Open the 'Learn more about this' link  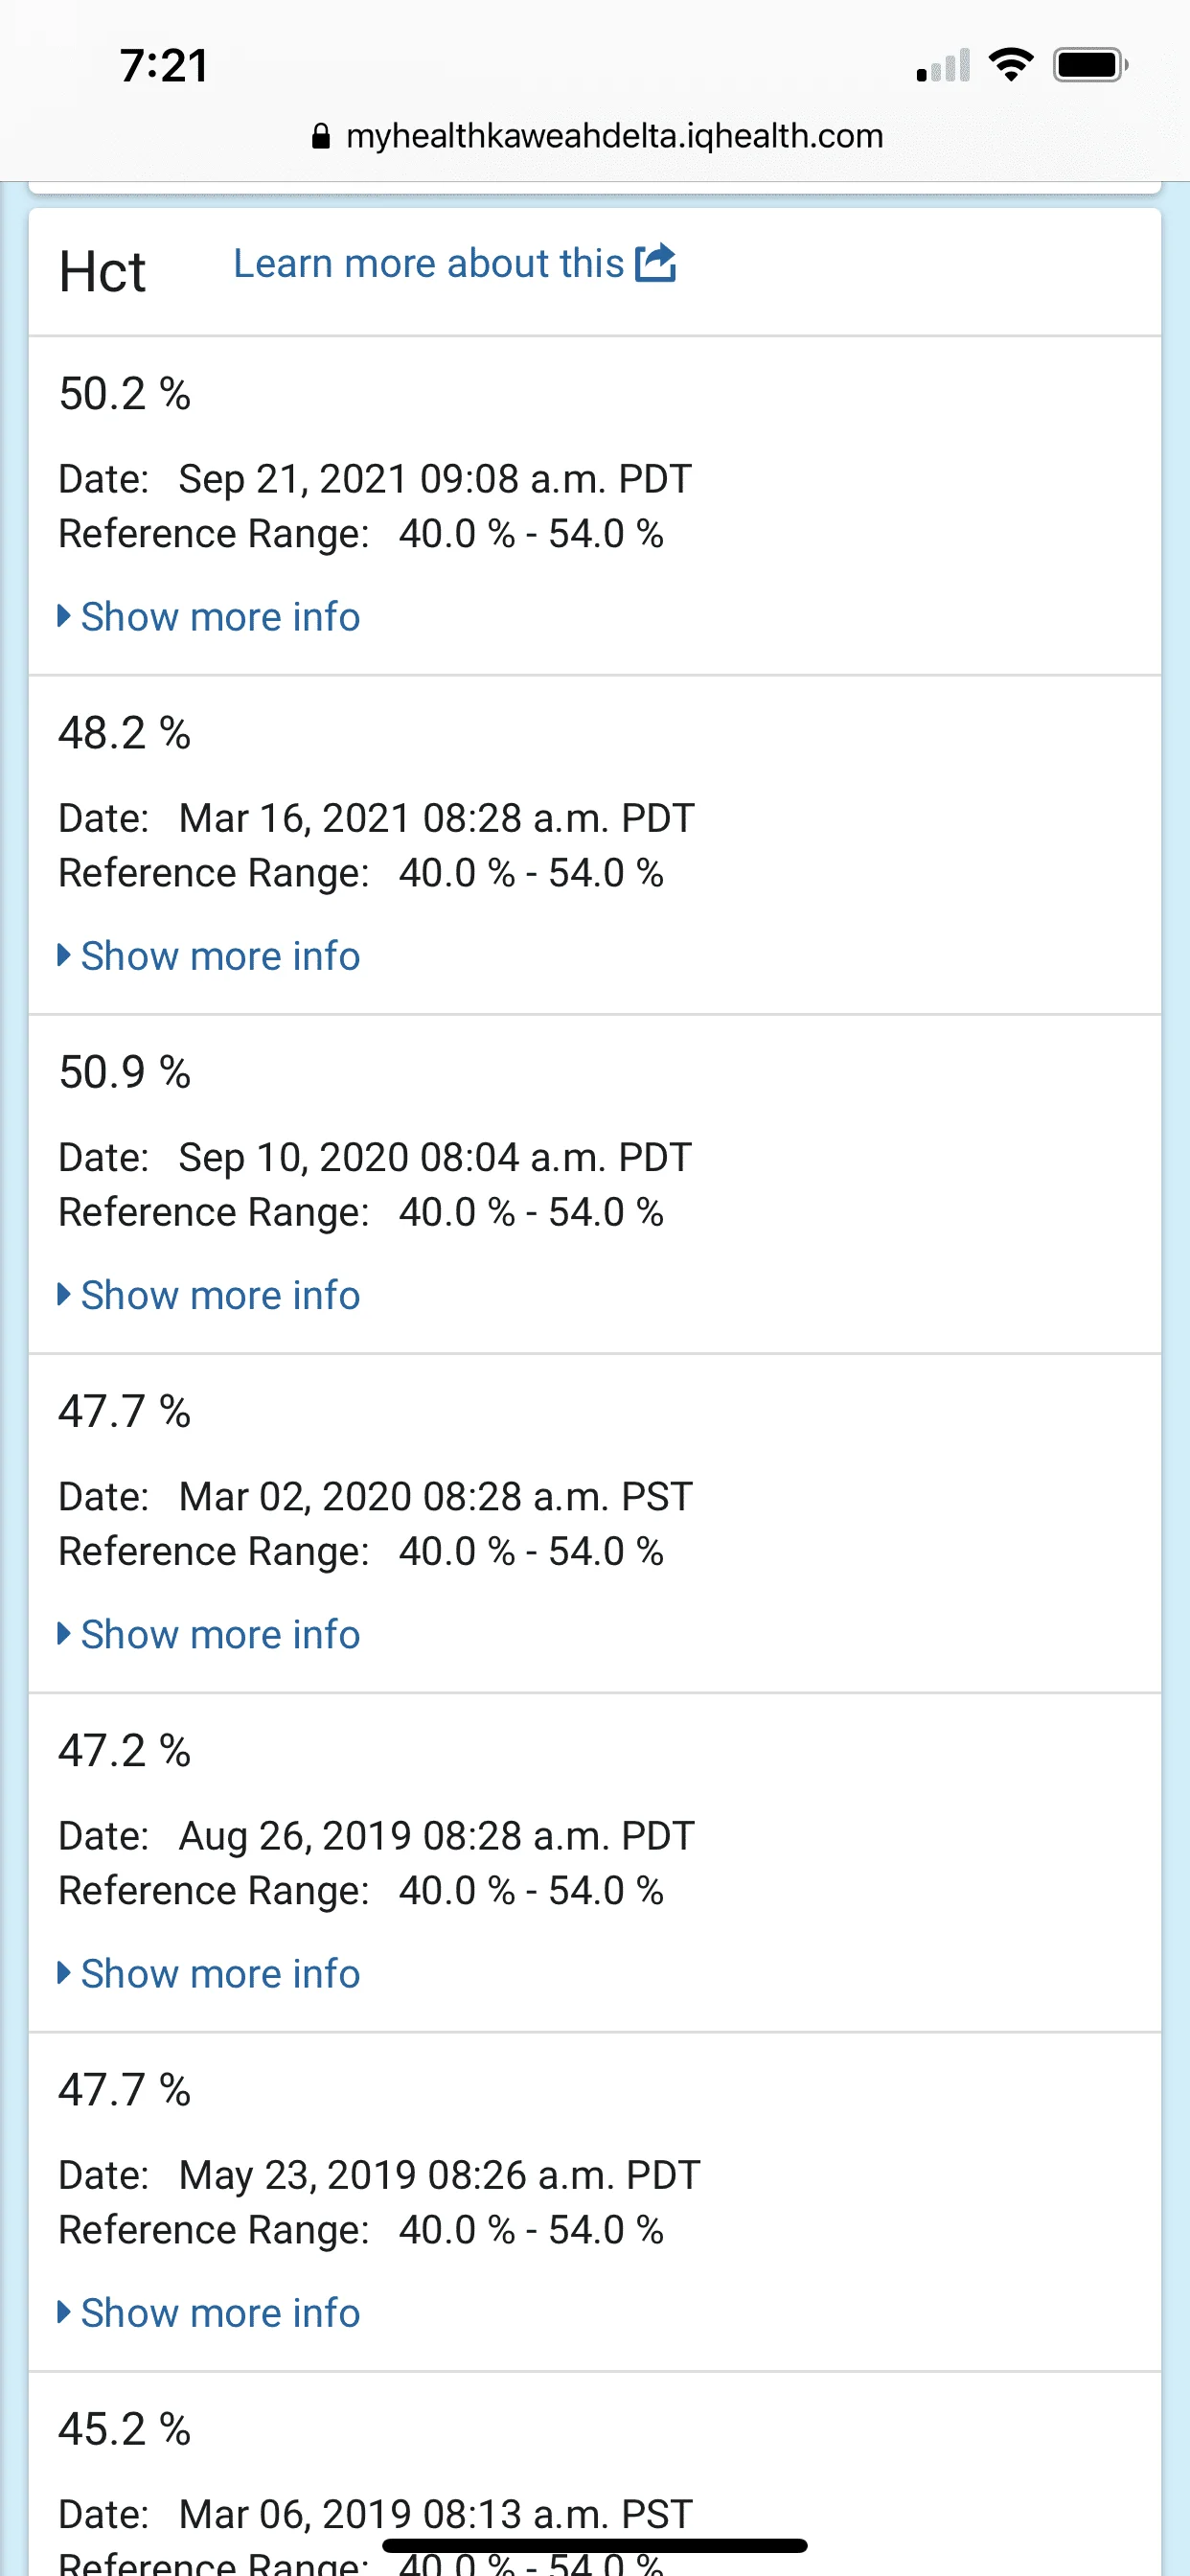click(429, 263)
